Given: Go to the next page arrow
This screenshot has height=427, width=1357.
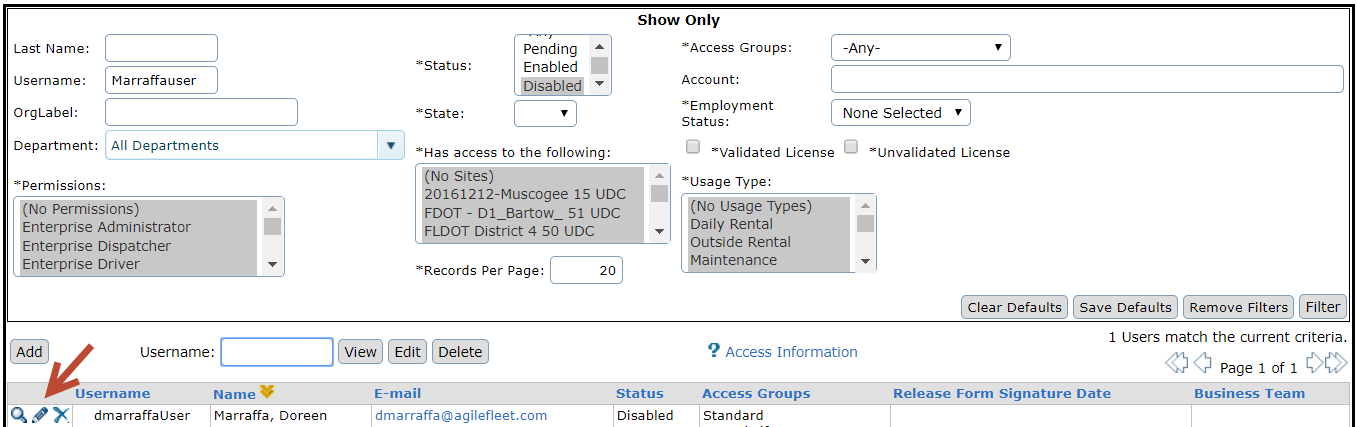Looking at the screenshot, I should tap(1313, 365).
